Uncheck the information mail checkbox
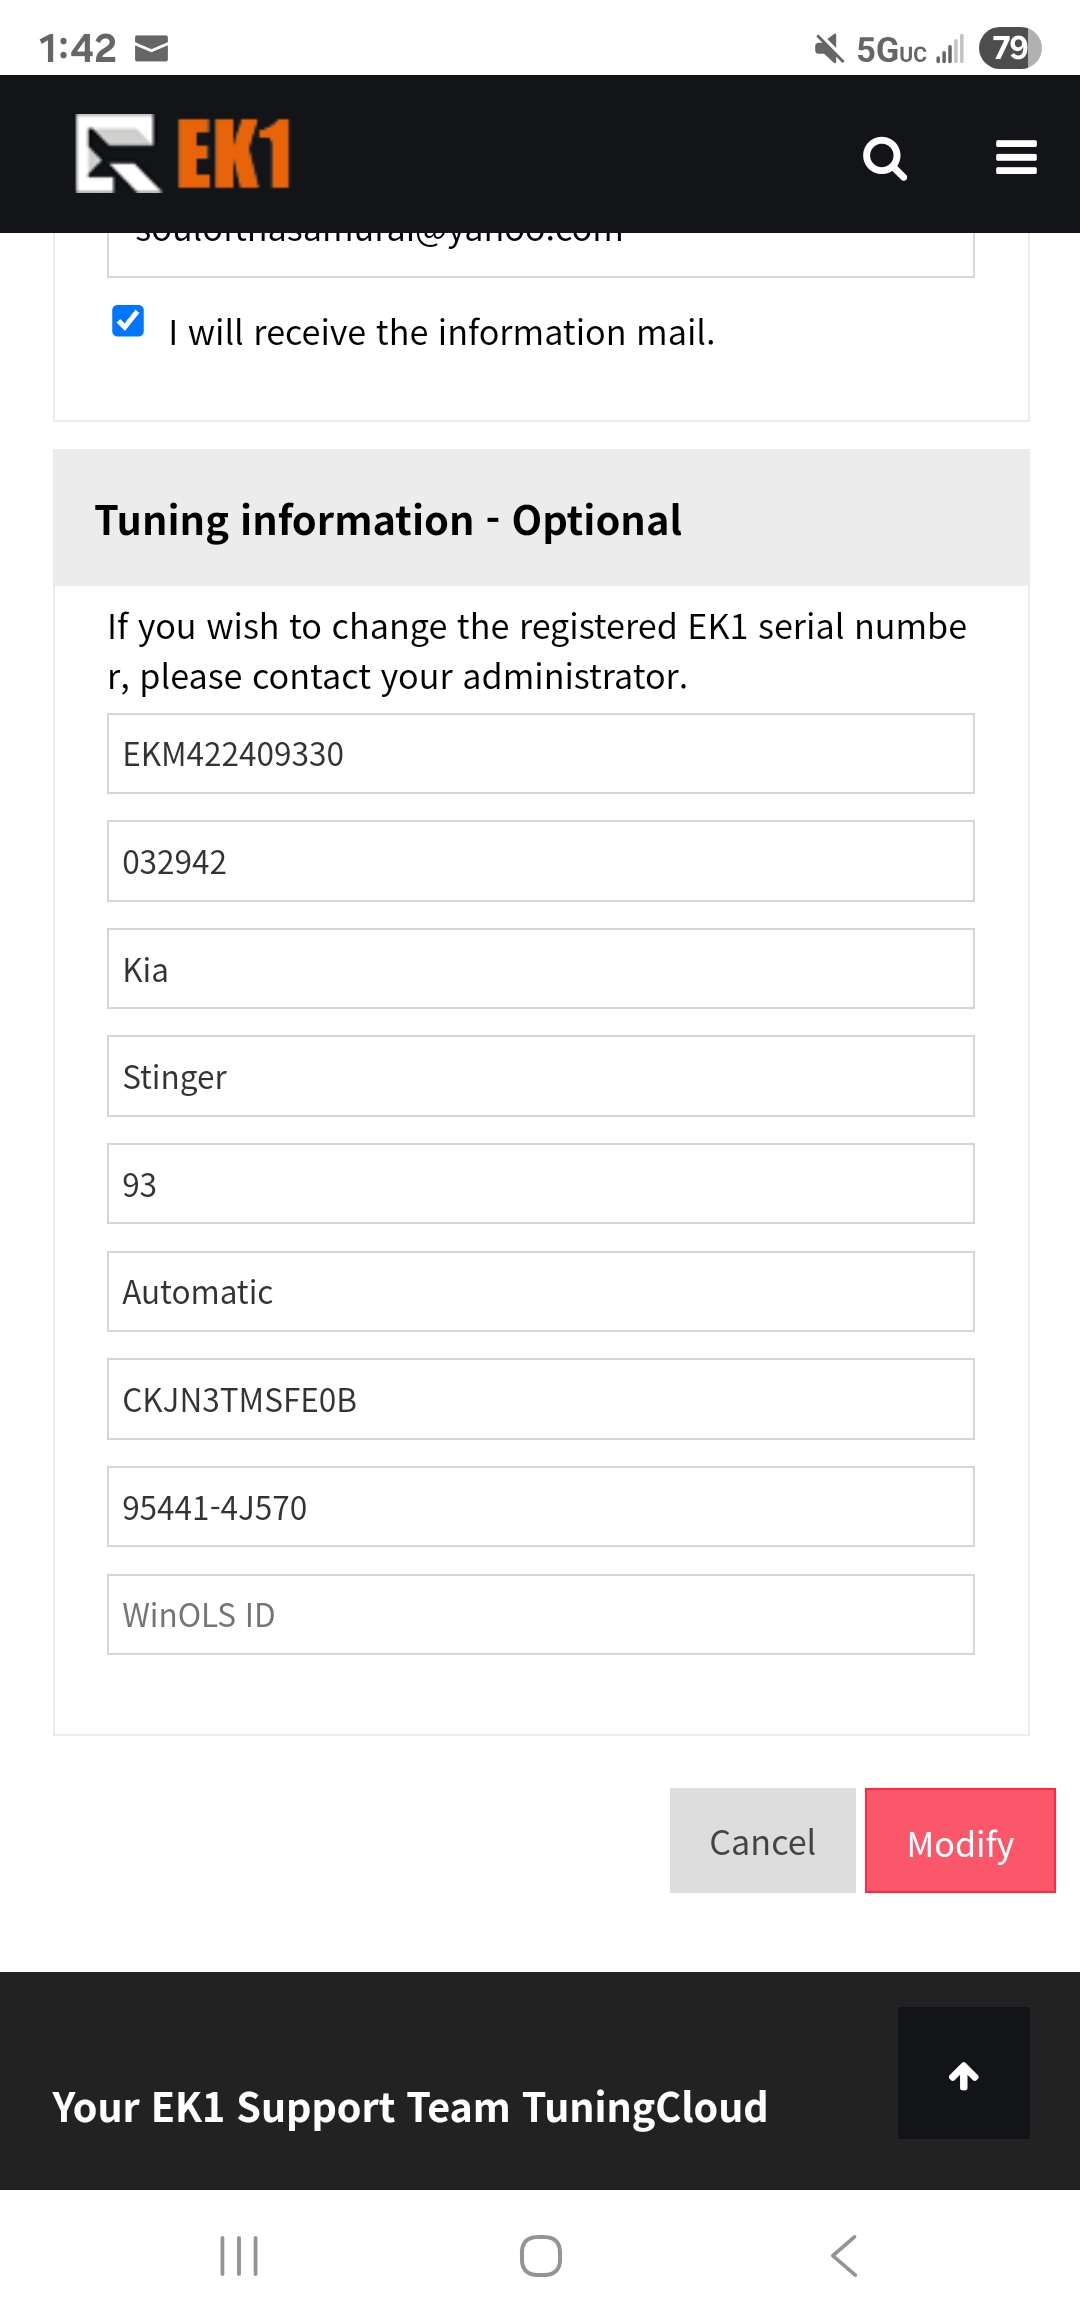 [x=128, y=321]
